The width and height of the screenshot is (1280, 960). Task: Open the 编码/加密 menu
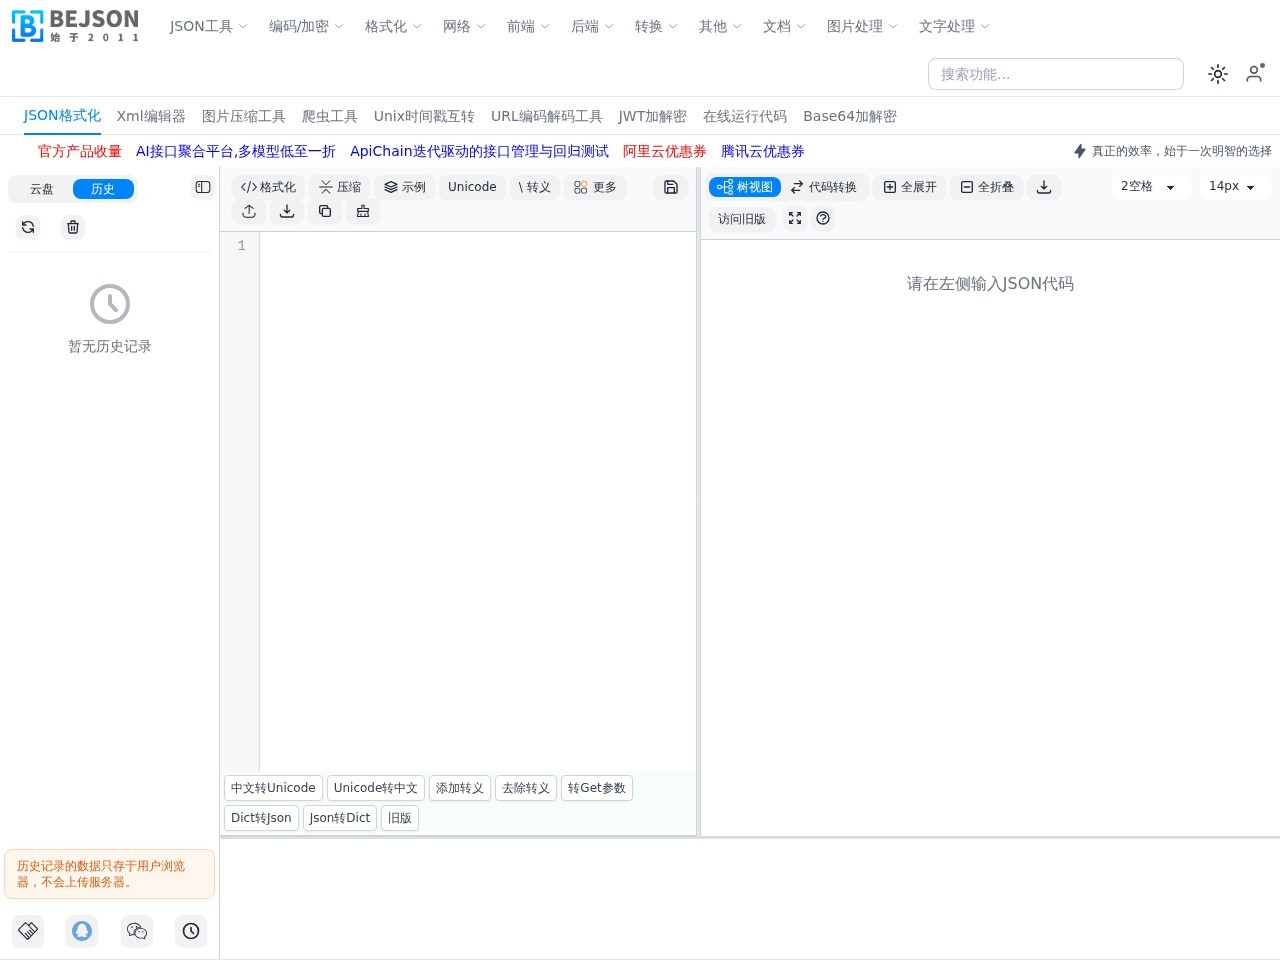tap(306, 26)
